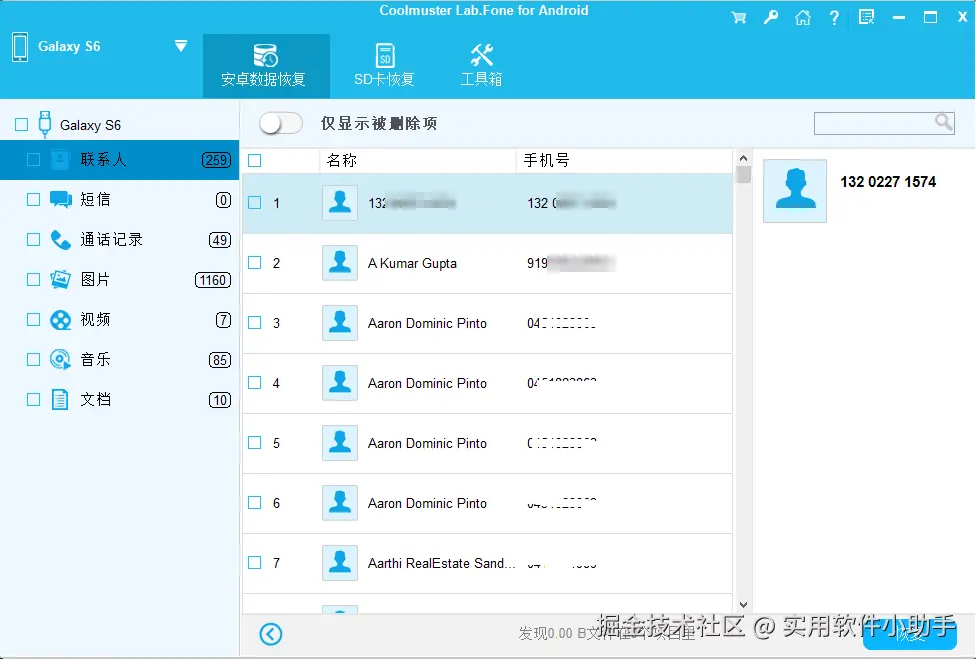Click the contact search input field
Screen dimensions: 976x659
click(x=875, y=123)
